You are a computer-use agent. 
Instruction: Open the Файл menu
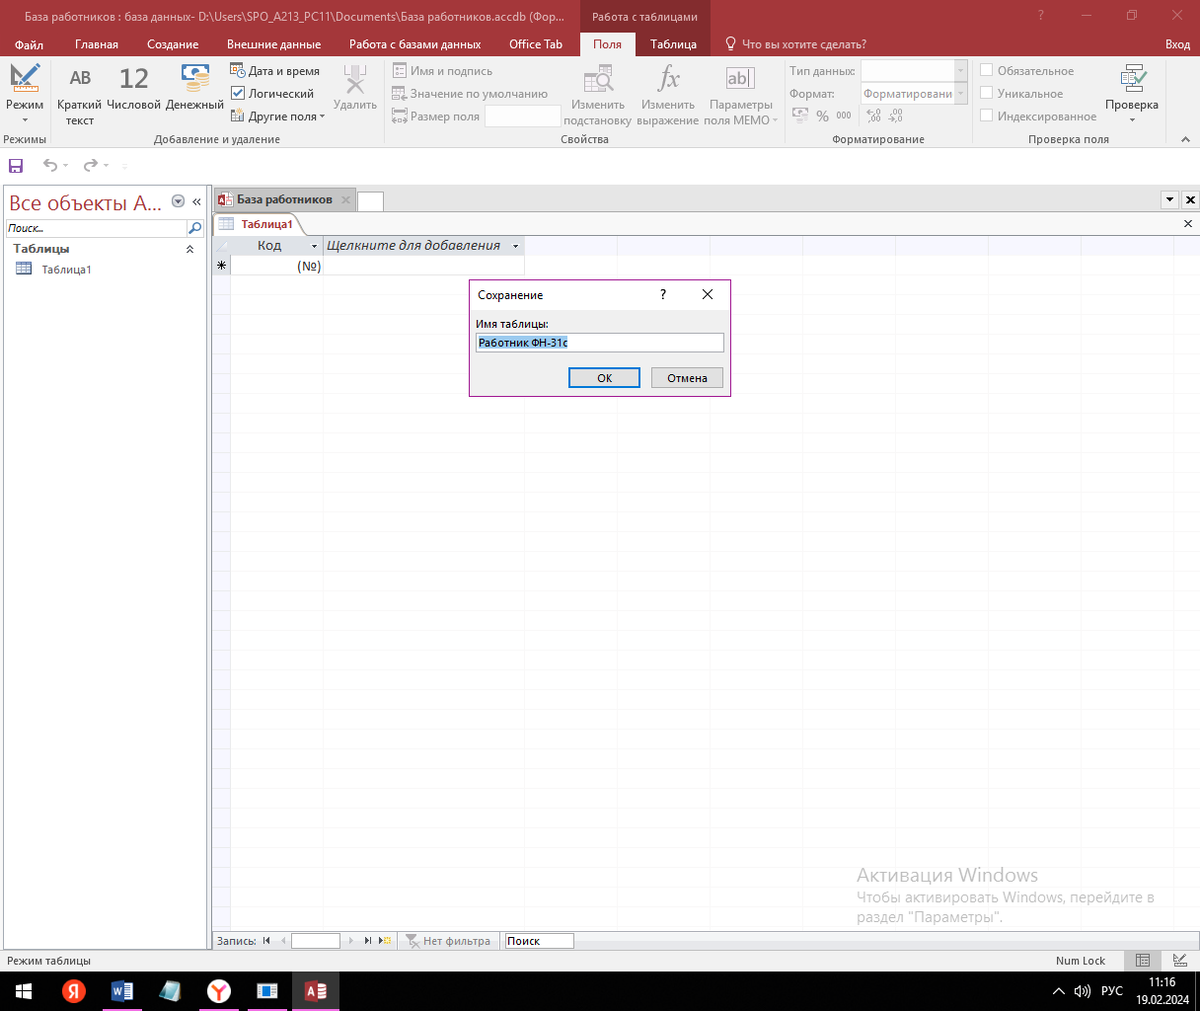(x=29, y=44)
